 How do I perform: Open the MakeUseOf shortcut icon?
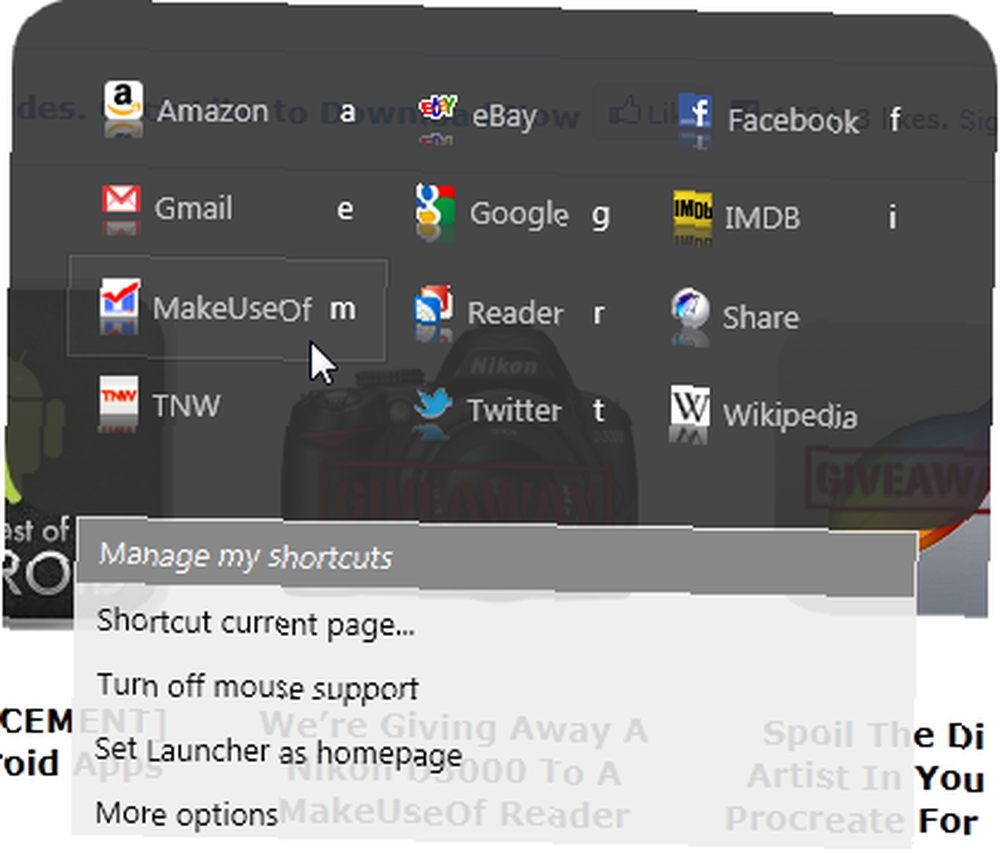(120, 297)
